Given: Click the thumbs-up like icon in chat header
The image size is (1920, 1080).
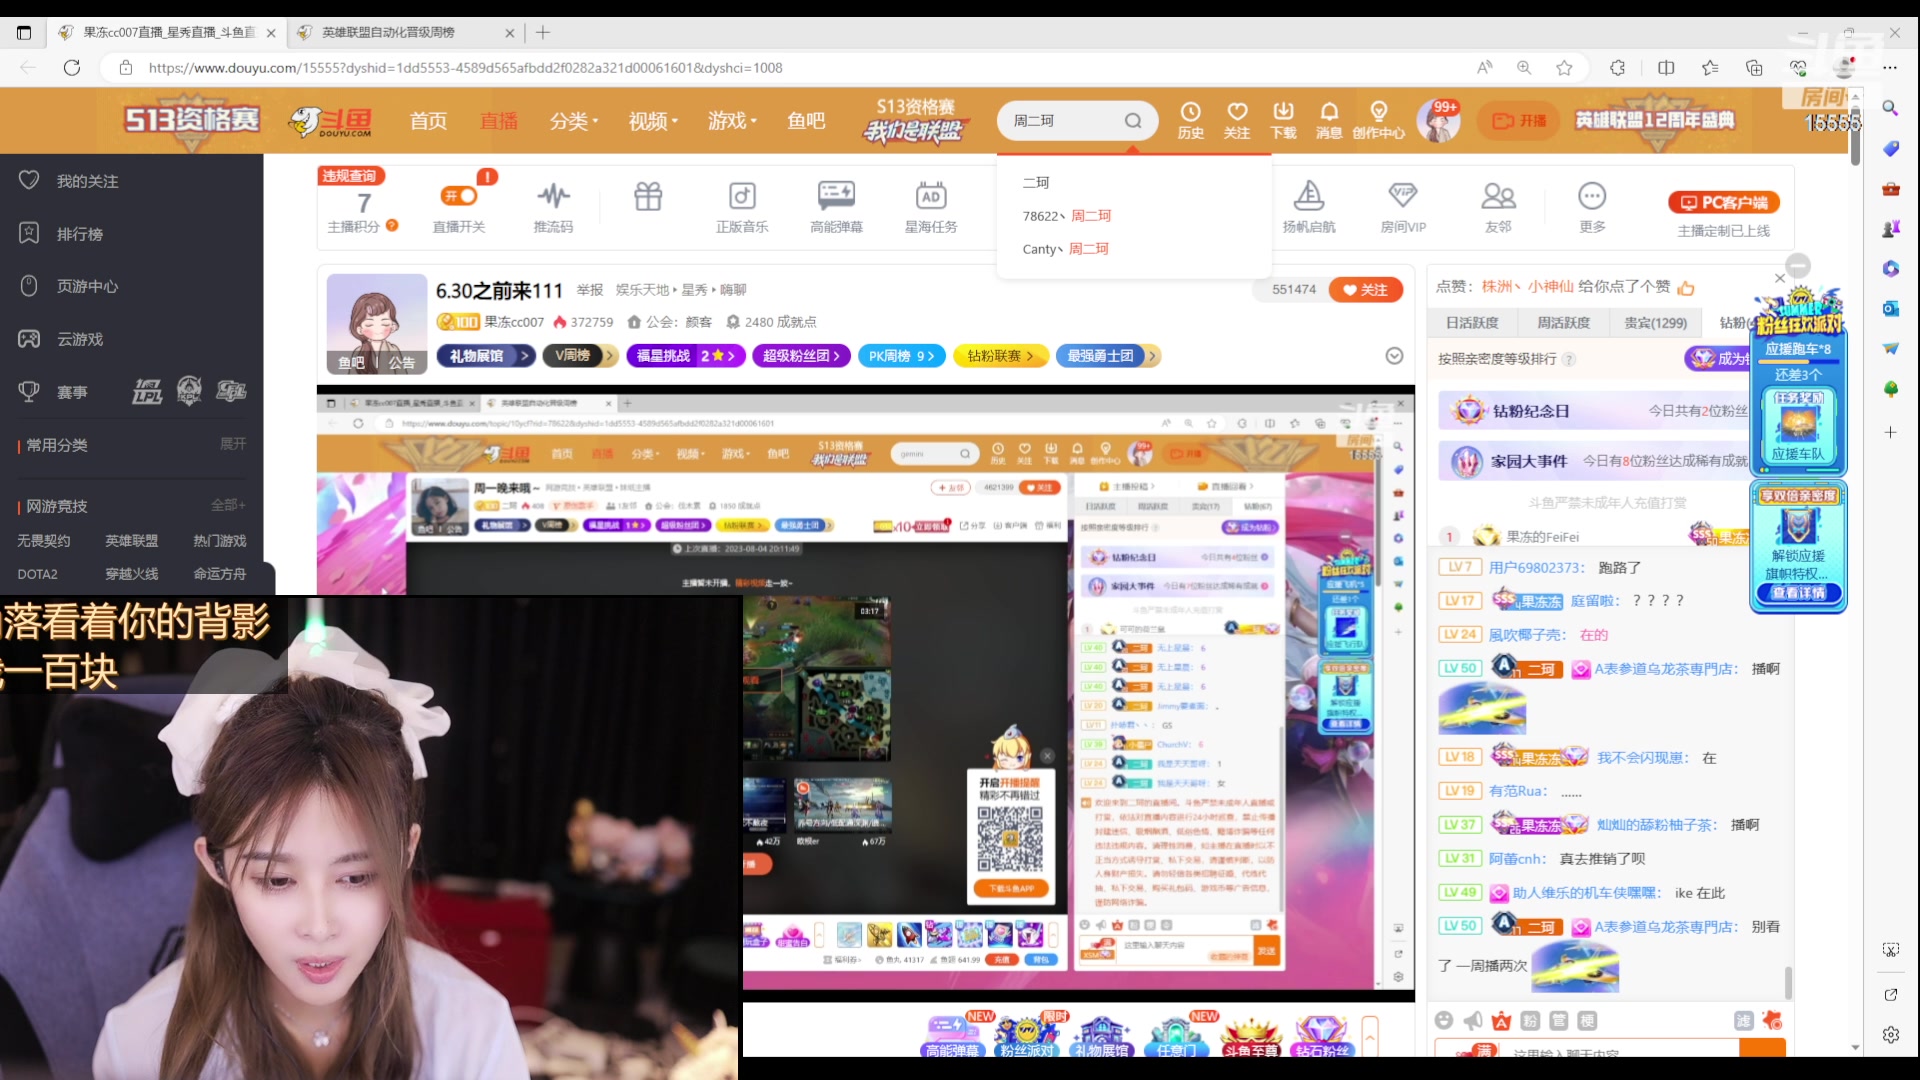Looking at the screenshot, I should tap(1686, 288).
